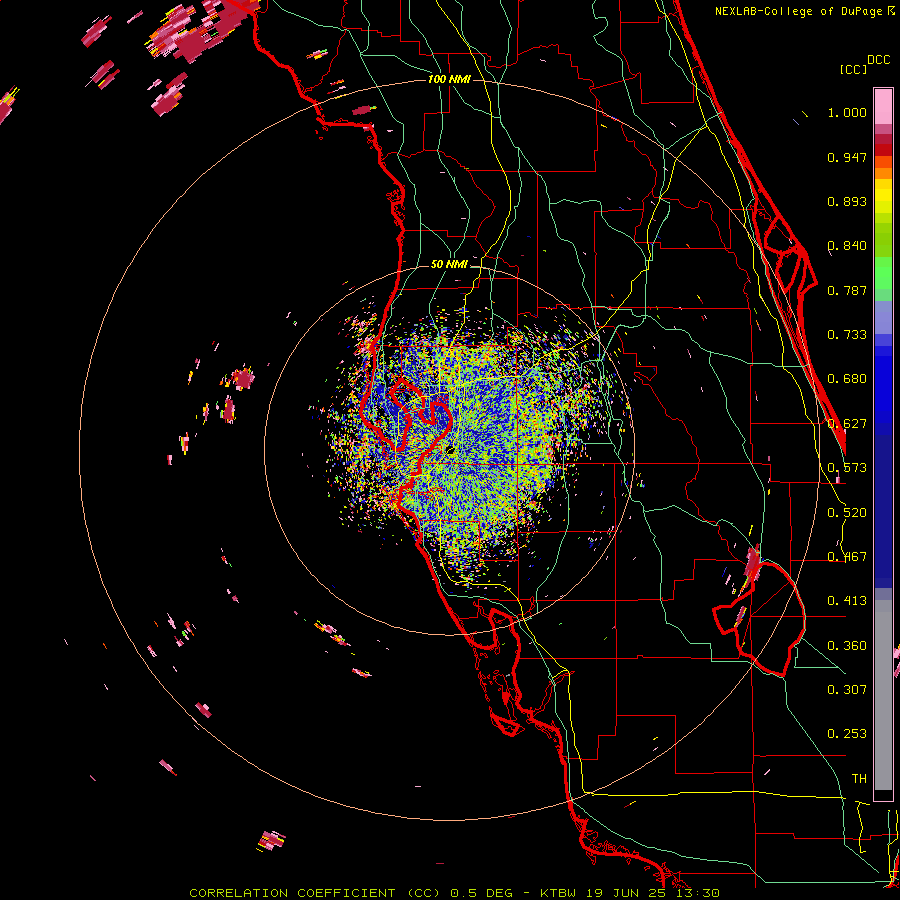900x900 pixels.
Task: Click the light pink segment of the color bar
Action: coord(883,106)
